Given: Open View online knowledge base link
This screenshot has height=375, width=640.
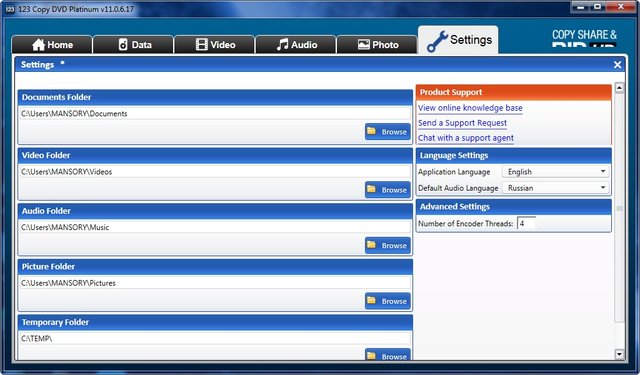Looking at the screenshot, I should 470,108.
